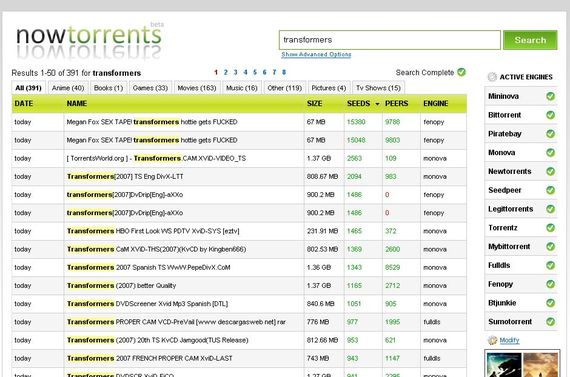
Task: Open the Pictures (4) tab
Action: (x=329, y=88)
